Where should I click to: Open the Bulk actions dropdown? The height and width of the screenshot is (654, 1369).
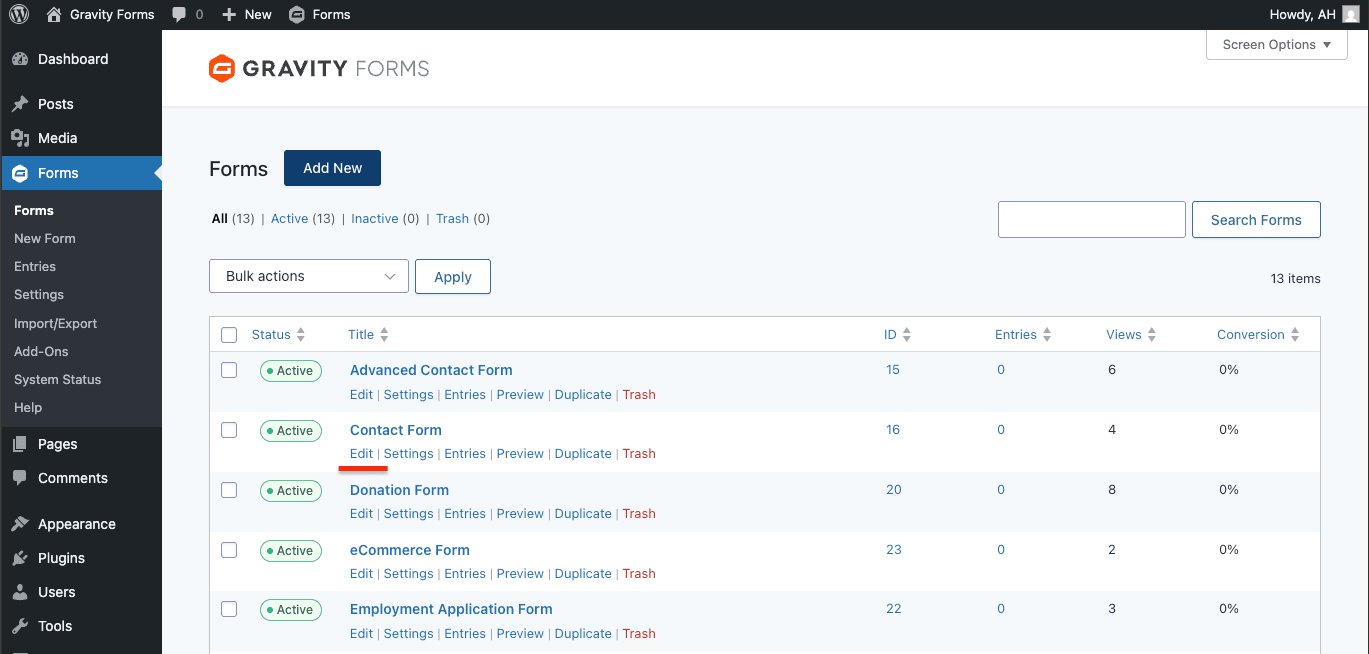[x=308, y=276]
